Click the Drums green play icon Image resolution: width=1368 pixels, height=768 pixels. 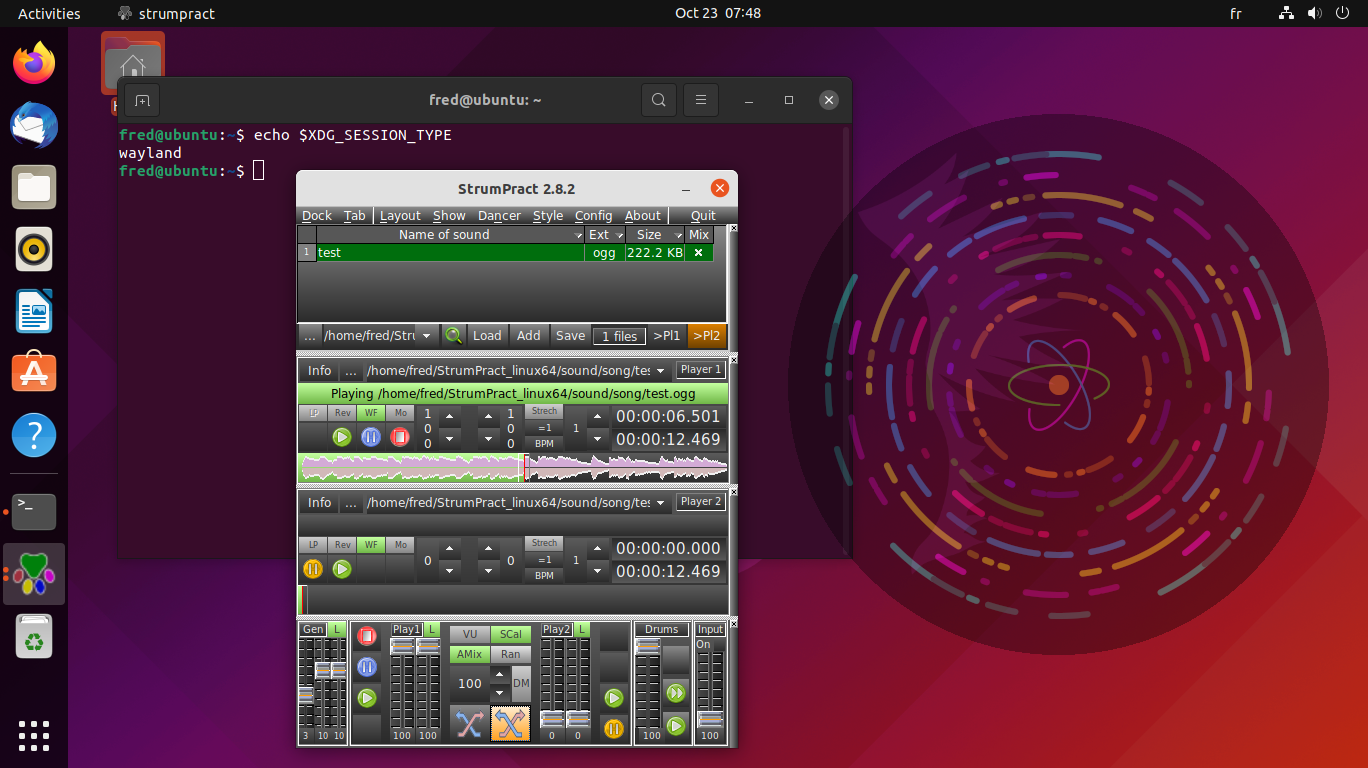click(676, 725)
